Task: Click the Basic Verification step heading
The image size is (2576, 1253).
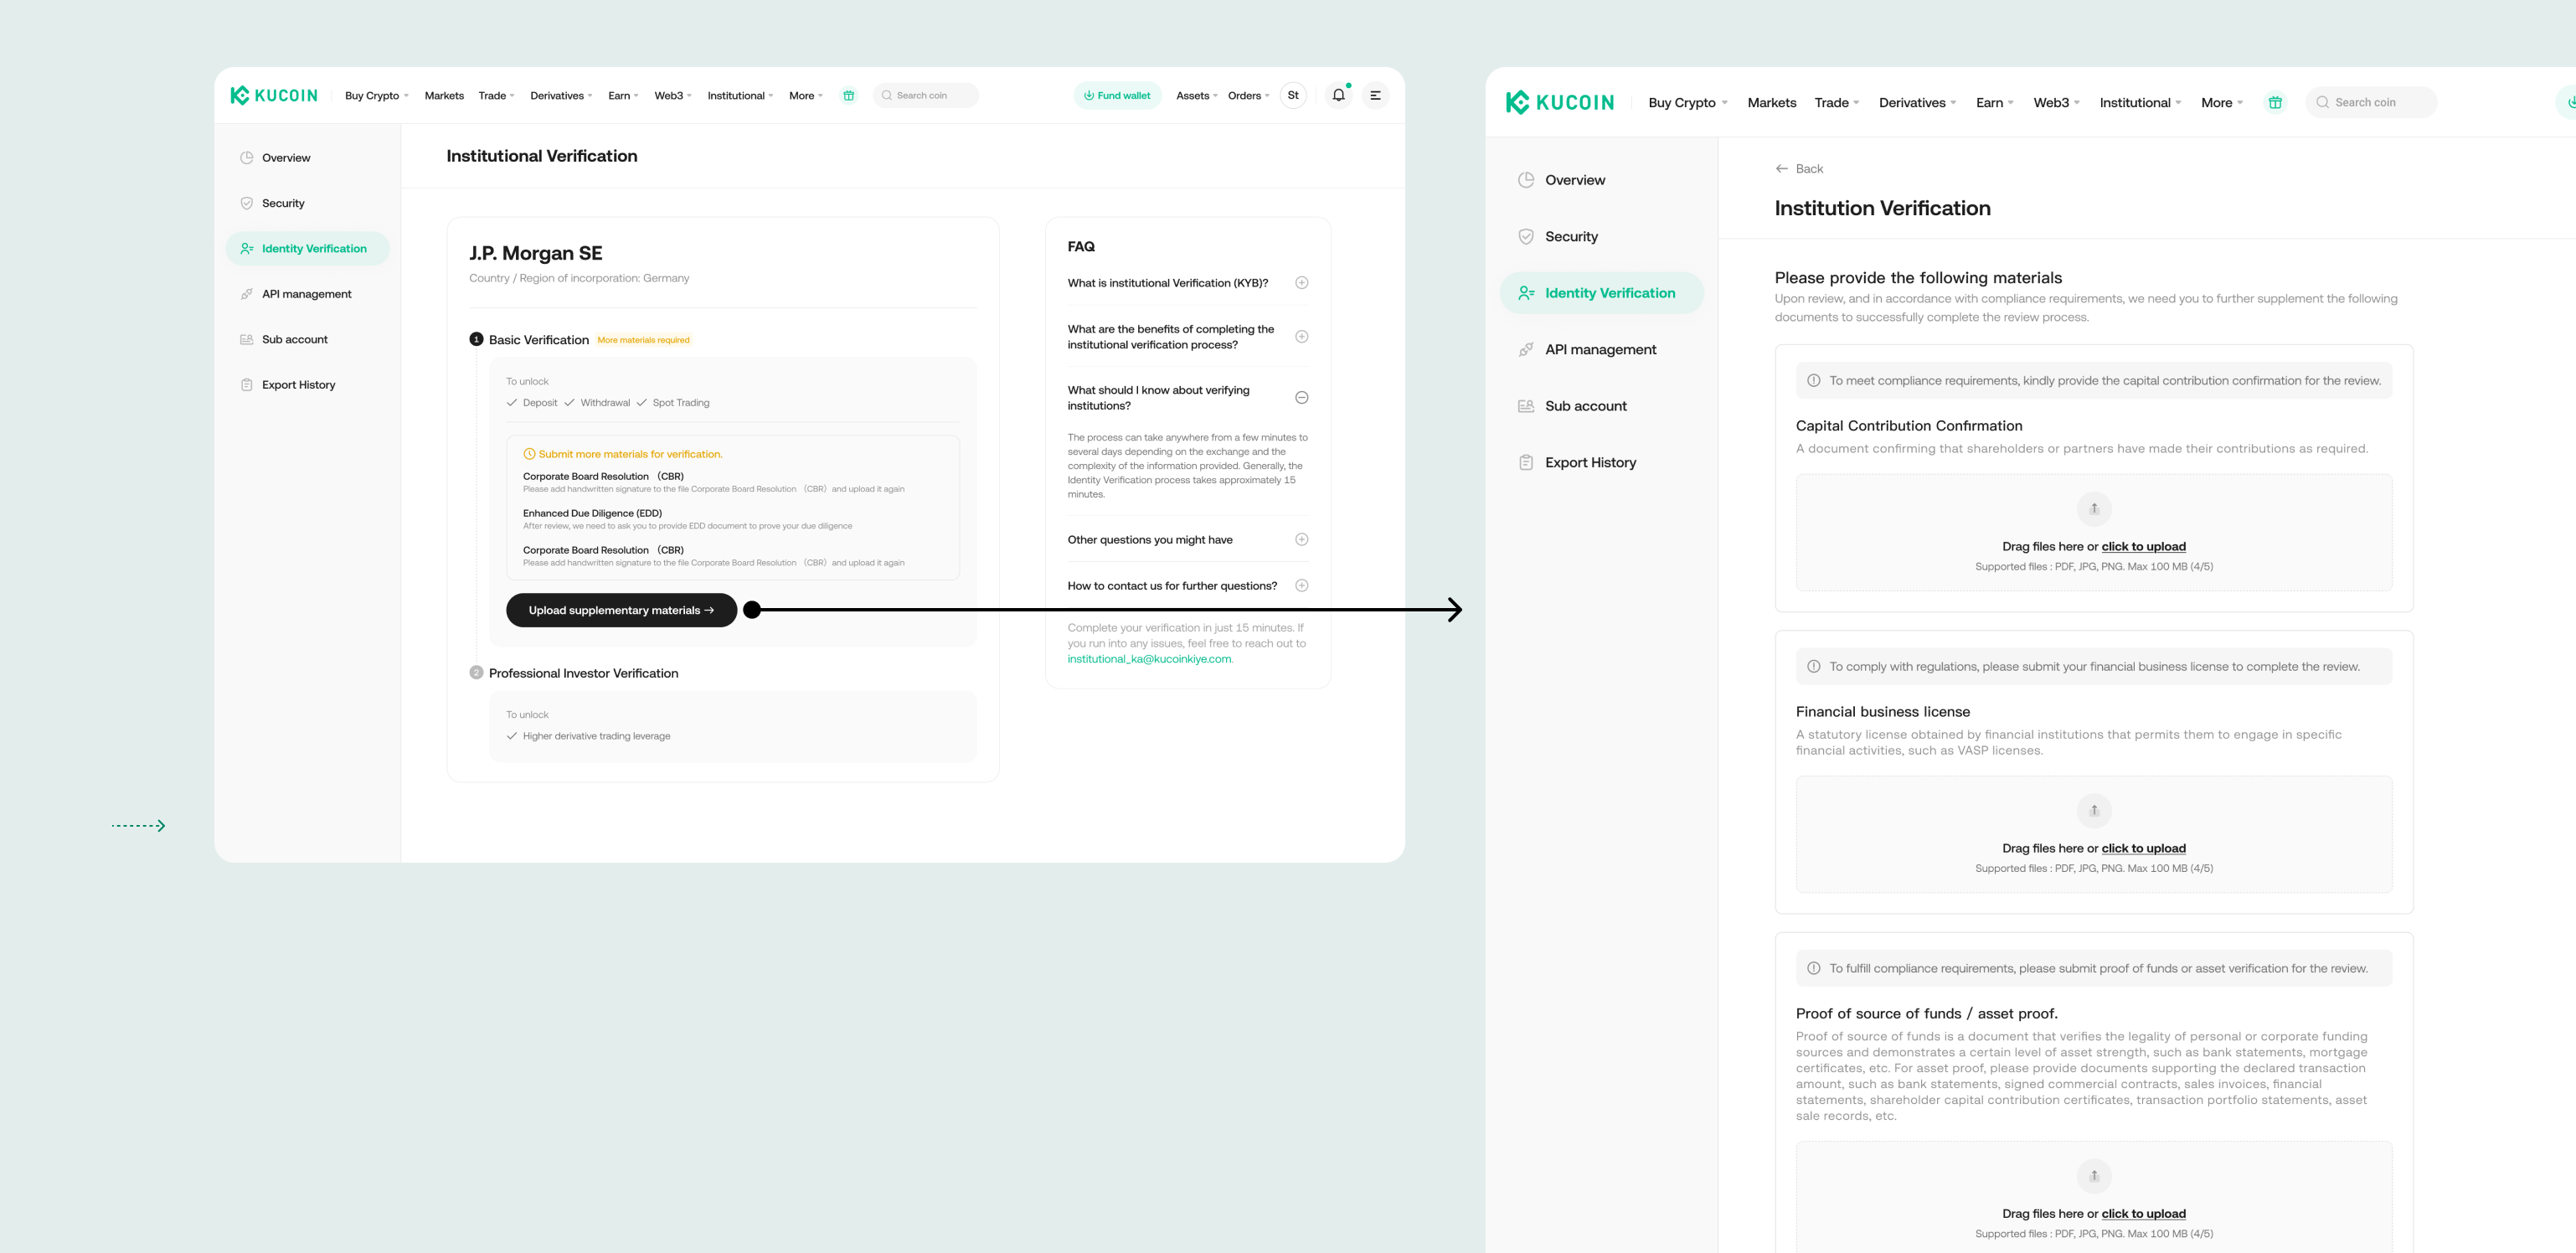Action: coord(538,340)
